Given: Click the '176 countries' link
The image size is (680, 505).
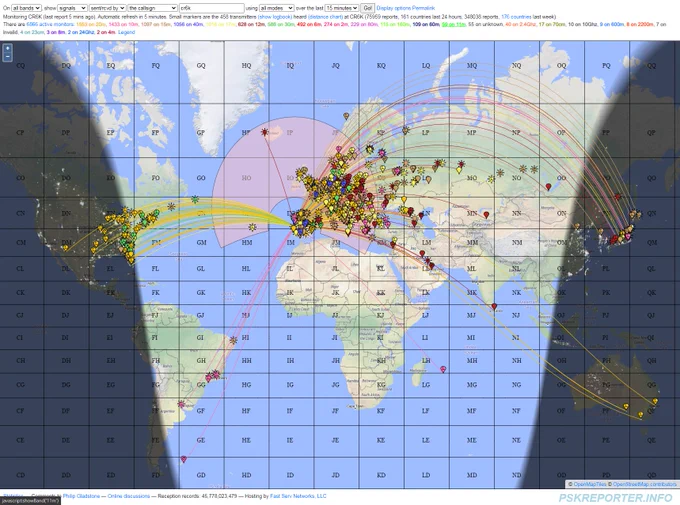Looking at the screenshot, I should click(x=516, y=16).
